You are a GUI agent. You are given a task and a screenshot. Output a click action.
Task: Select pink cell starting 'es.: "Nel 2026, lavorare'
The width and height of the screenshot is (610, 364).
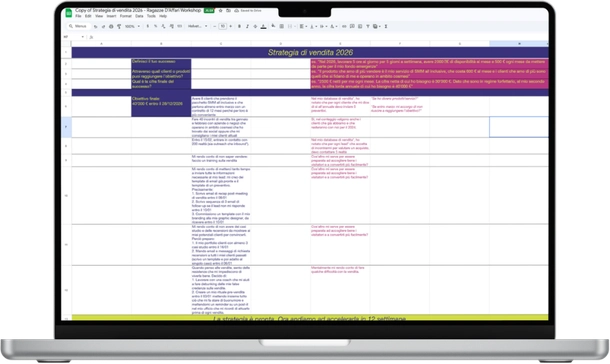click(x=429, y=63)
